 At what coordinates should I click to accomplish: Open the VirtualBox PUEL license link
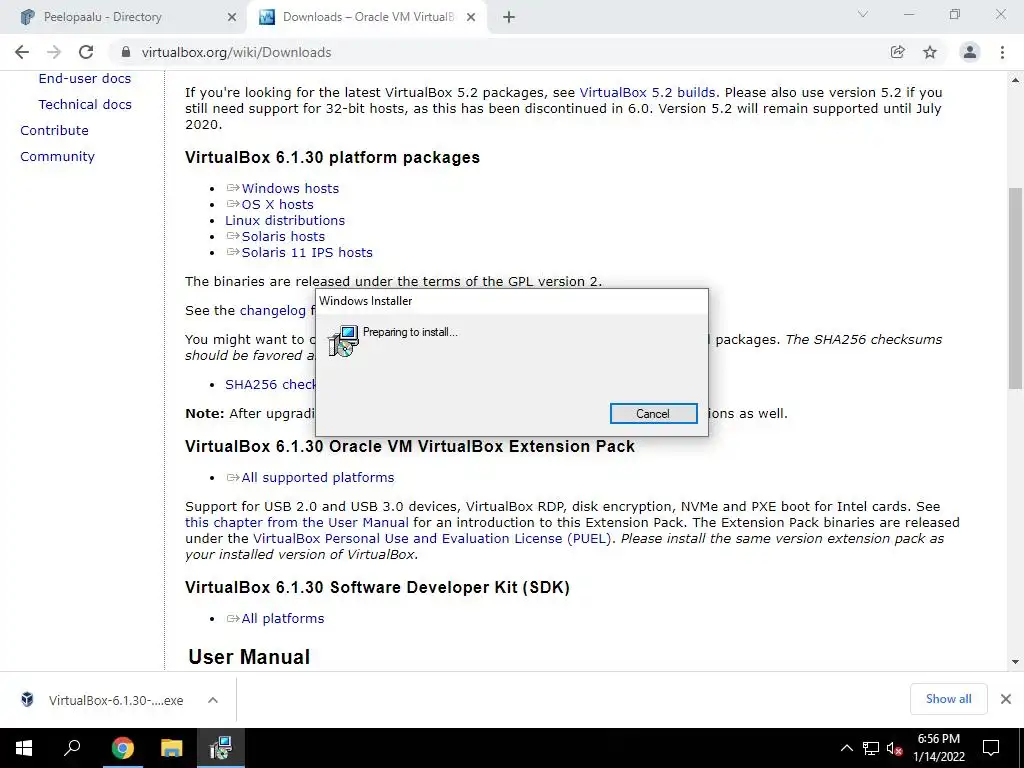(432, 539)
